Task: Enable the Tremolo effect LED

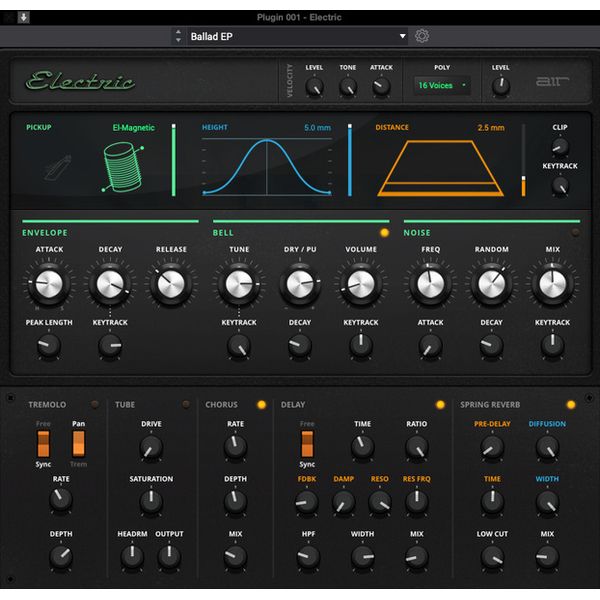Action: [x=94, y=404]
